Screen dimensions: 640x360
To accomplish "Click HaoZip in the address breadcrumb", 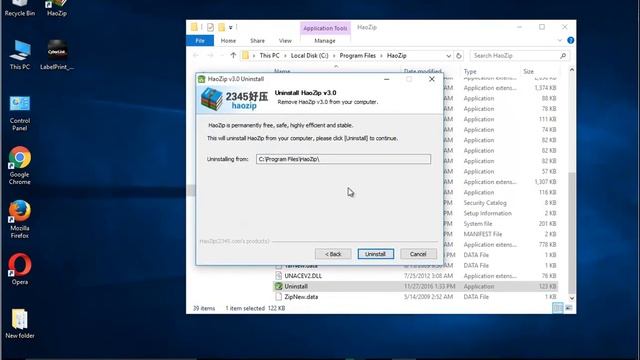I will (x=397, y=56).
